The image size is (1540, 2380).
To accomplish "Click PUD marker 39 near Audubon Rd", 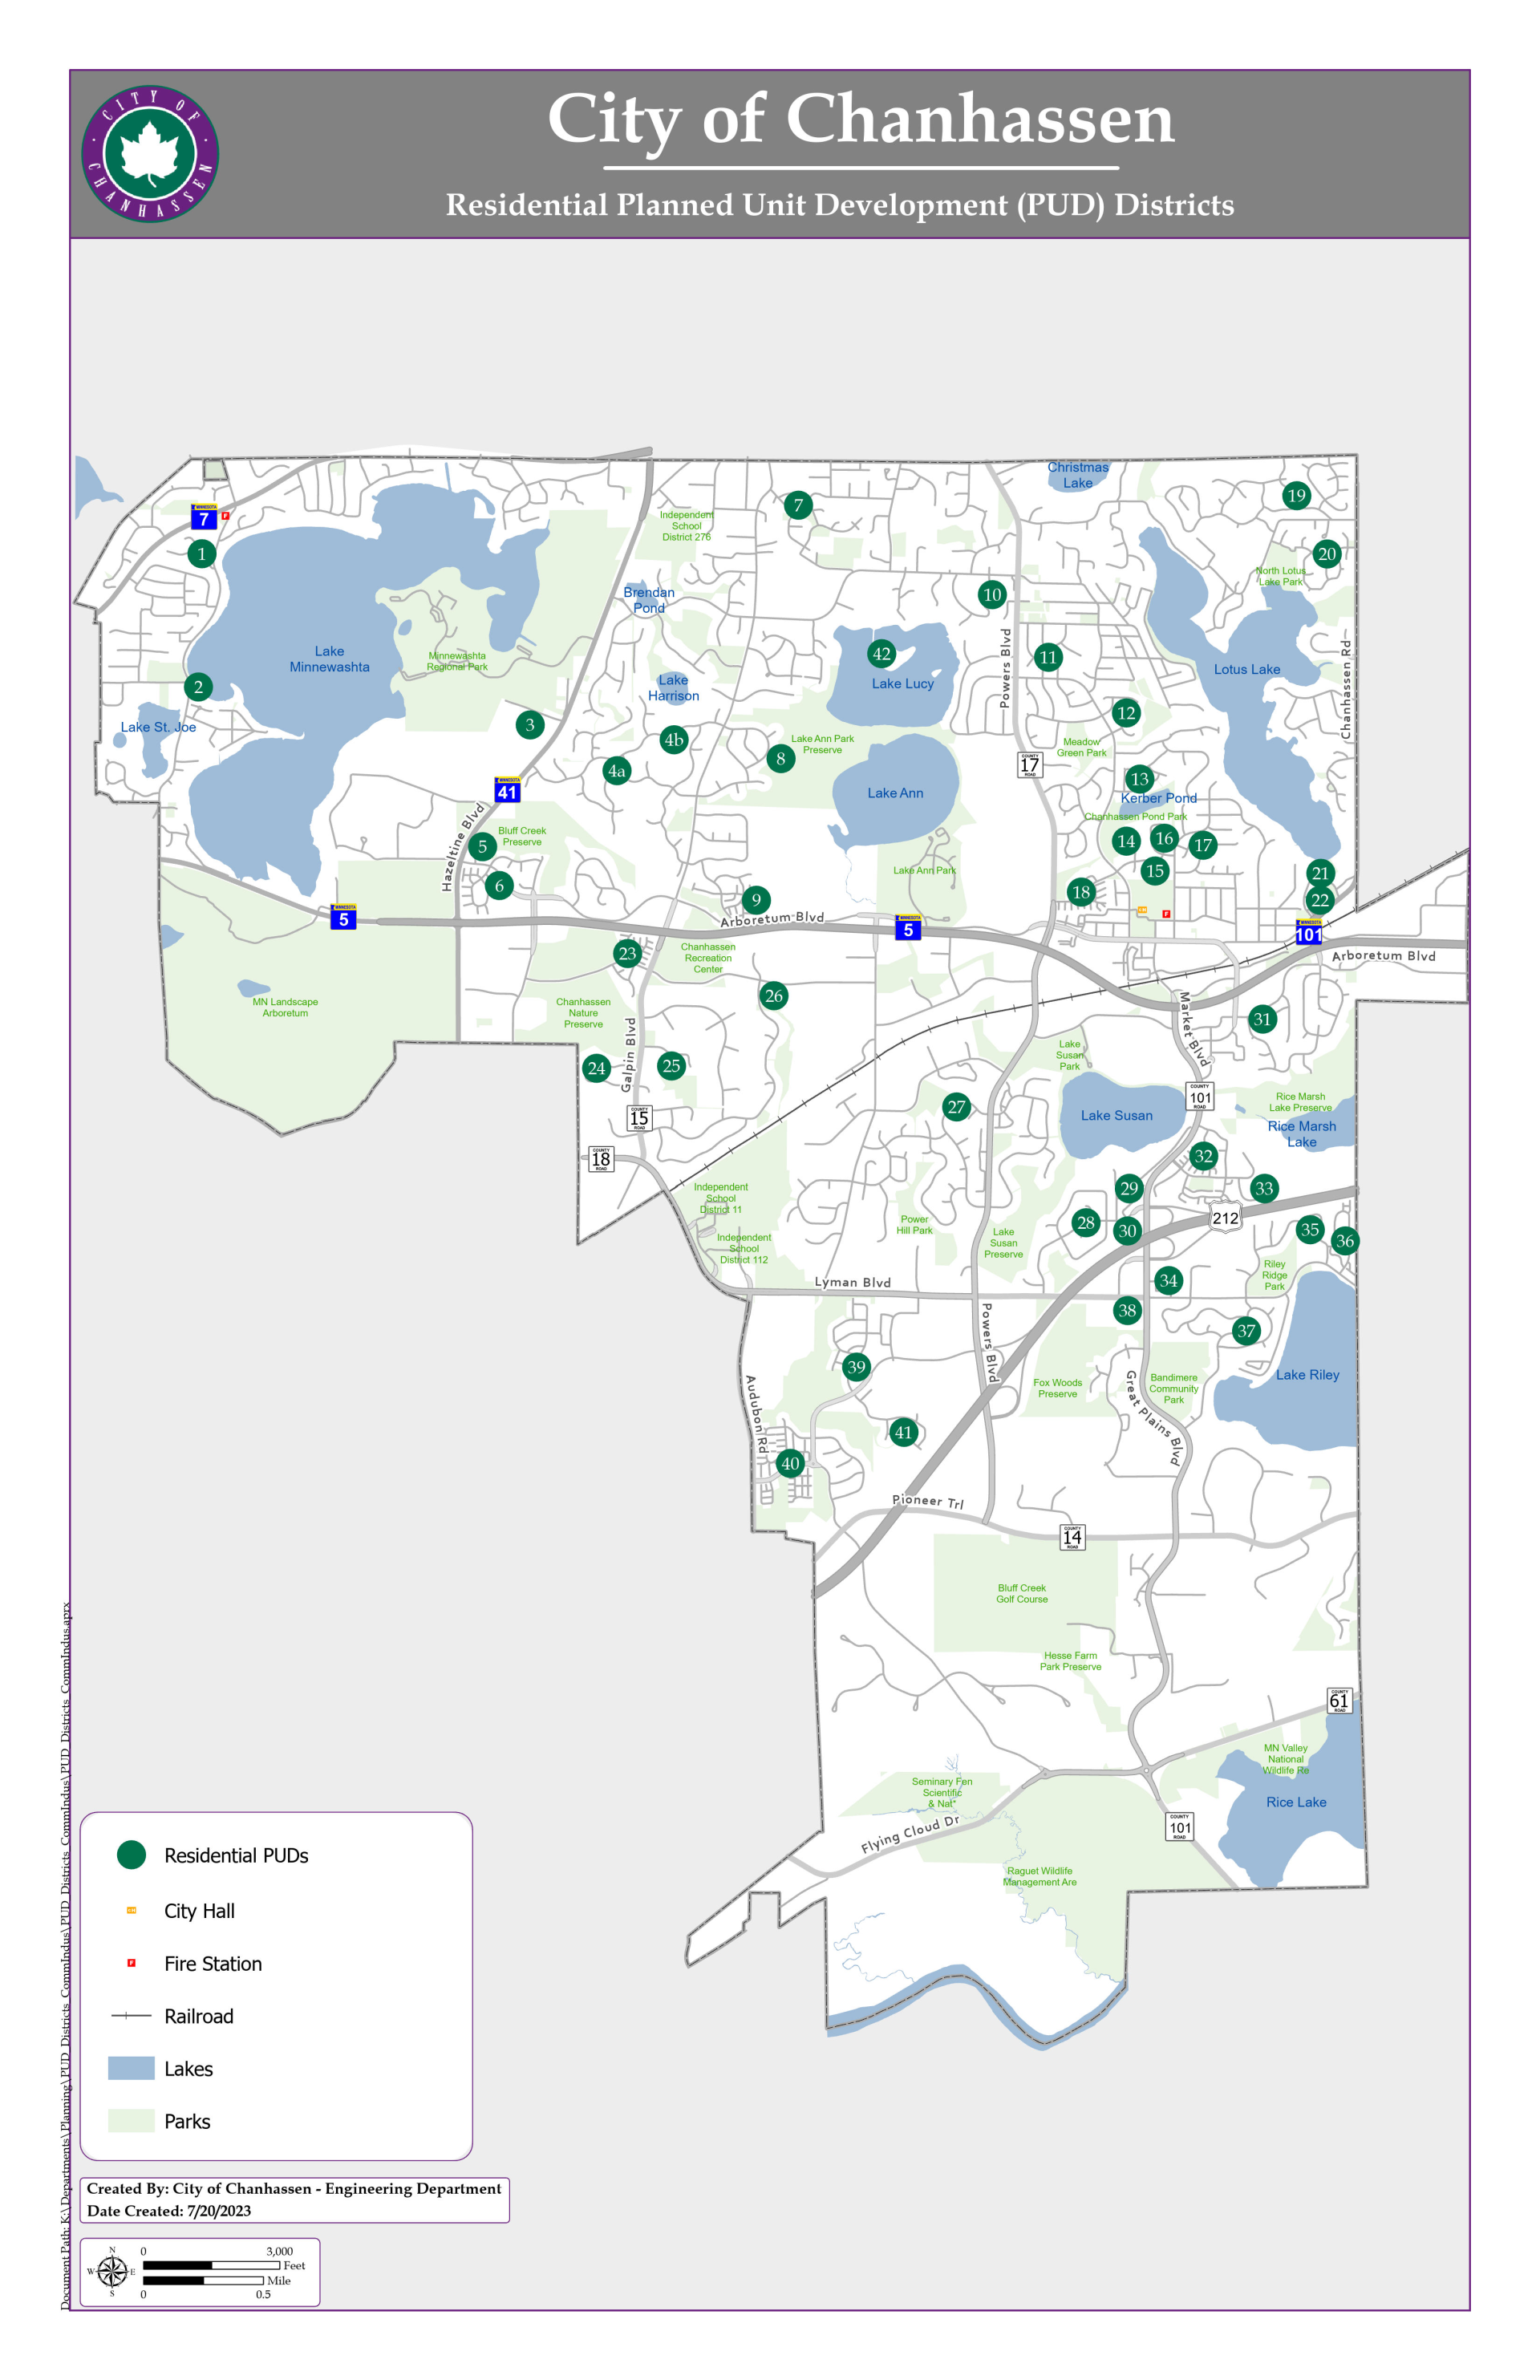I will [856, 1367].
